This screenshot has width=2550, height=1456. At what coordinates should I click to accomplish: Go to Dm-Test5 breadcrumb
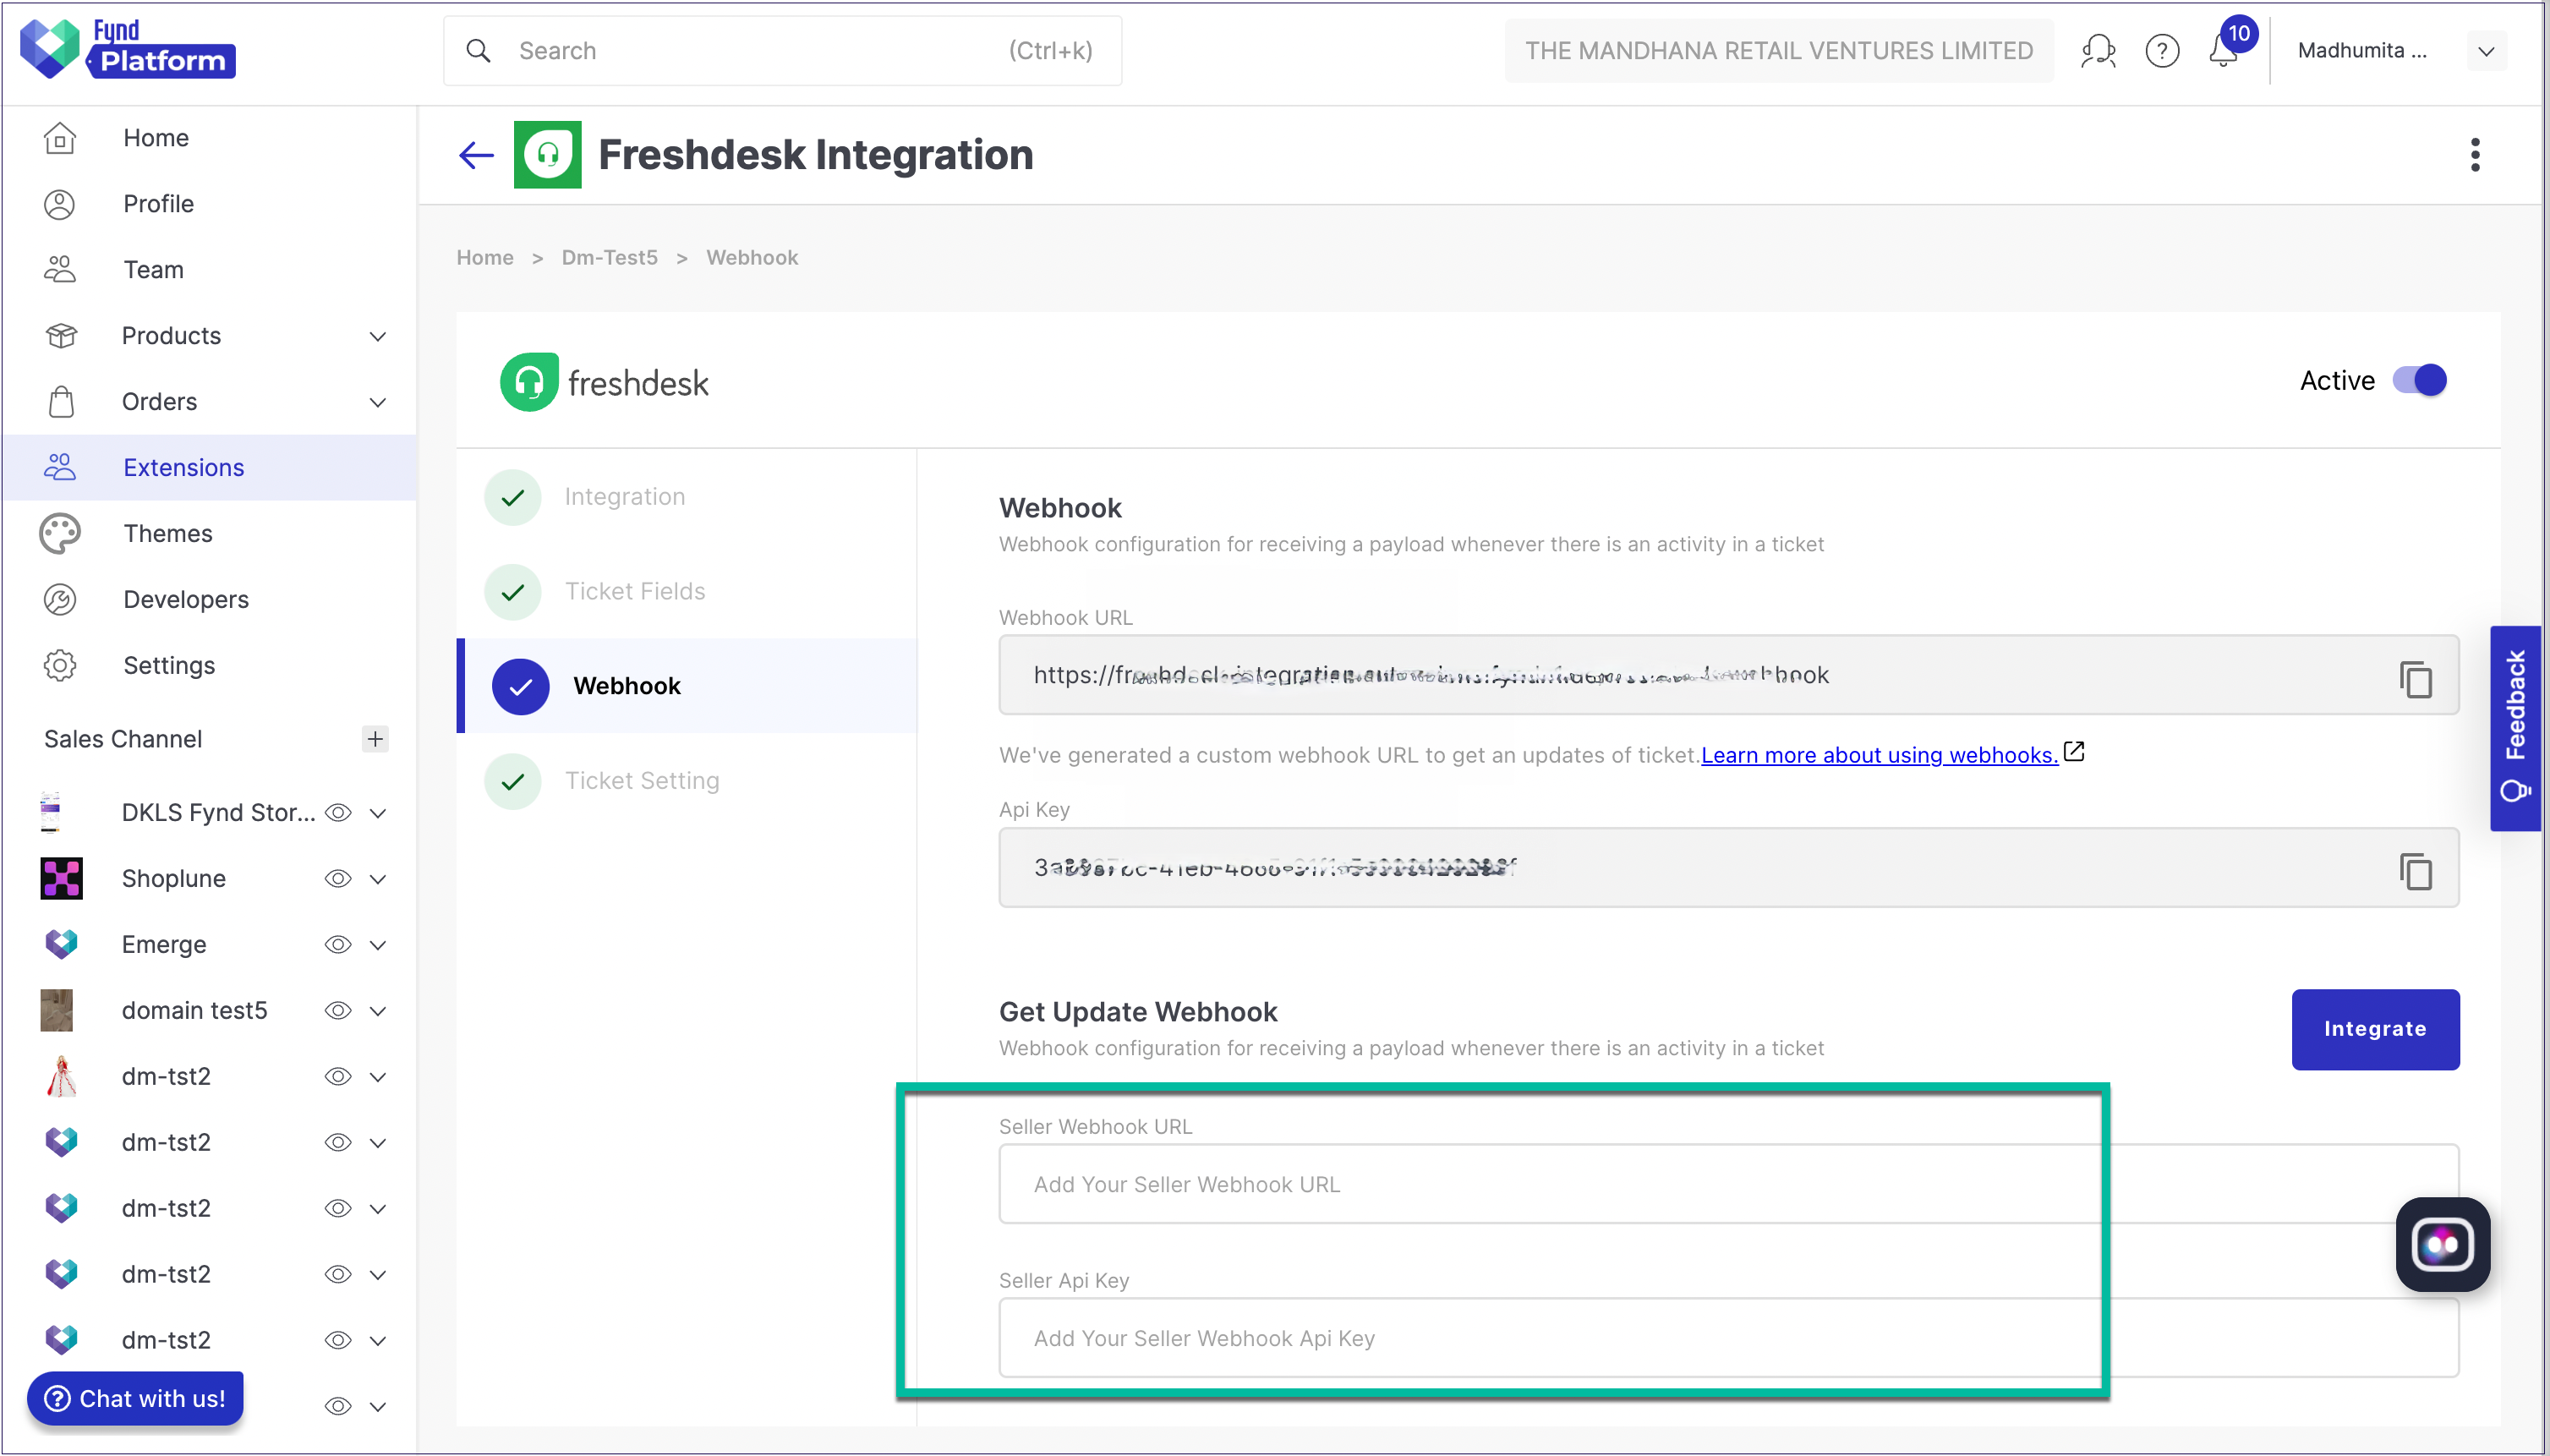tap(609, 258)
